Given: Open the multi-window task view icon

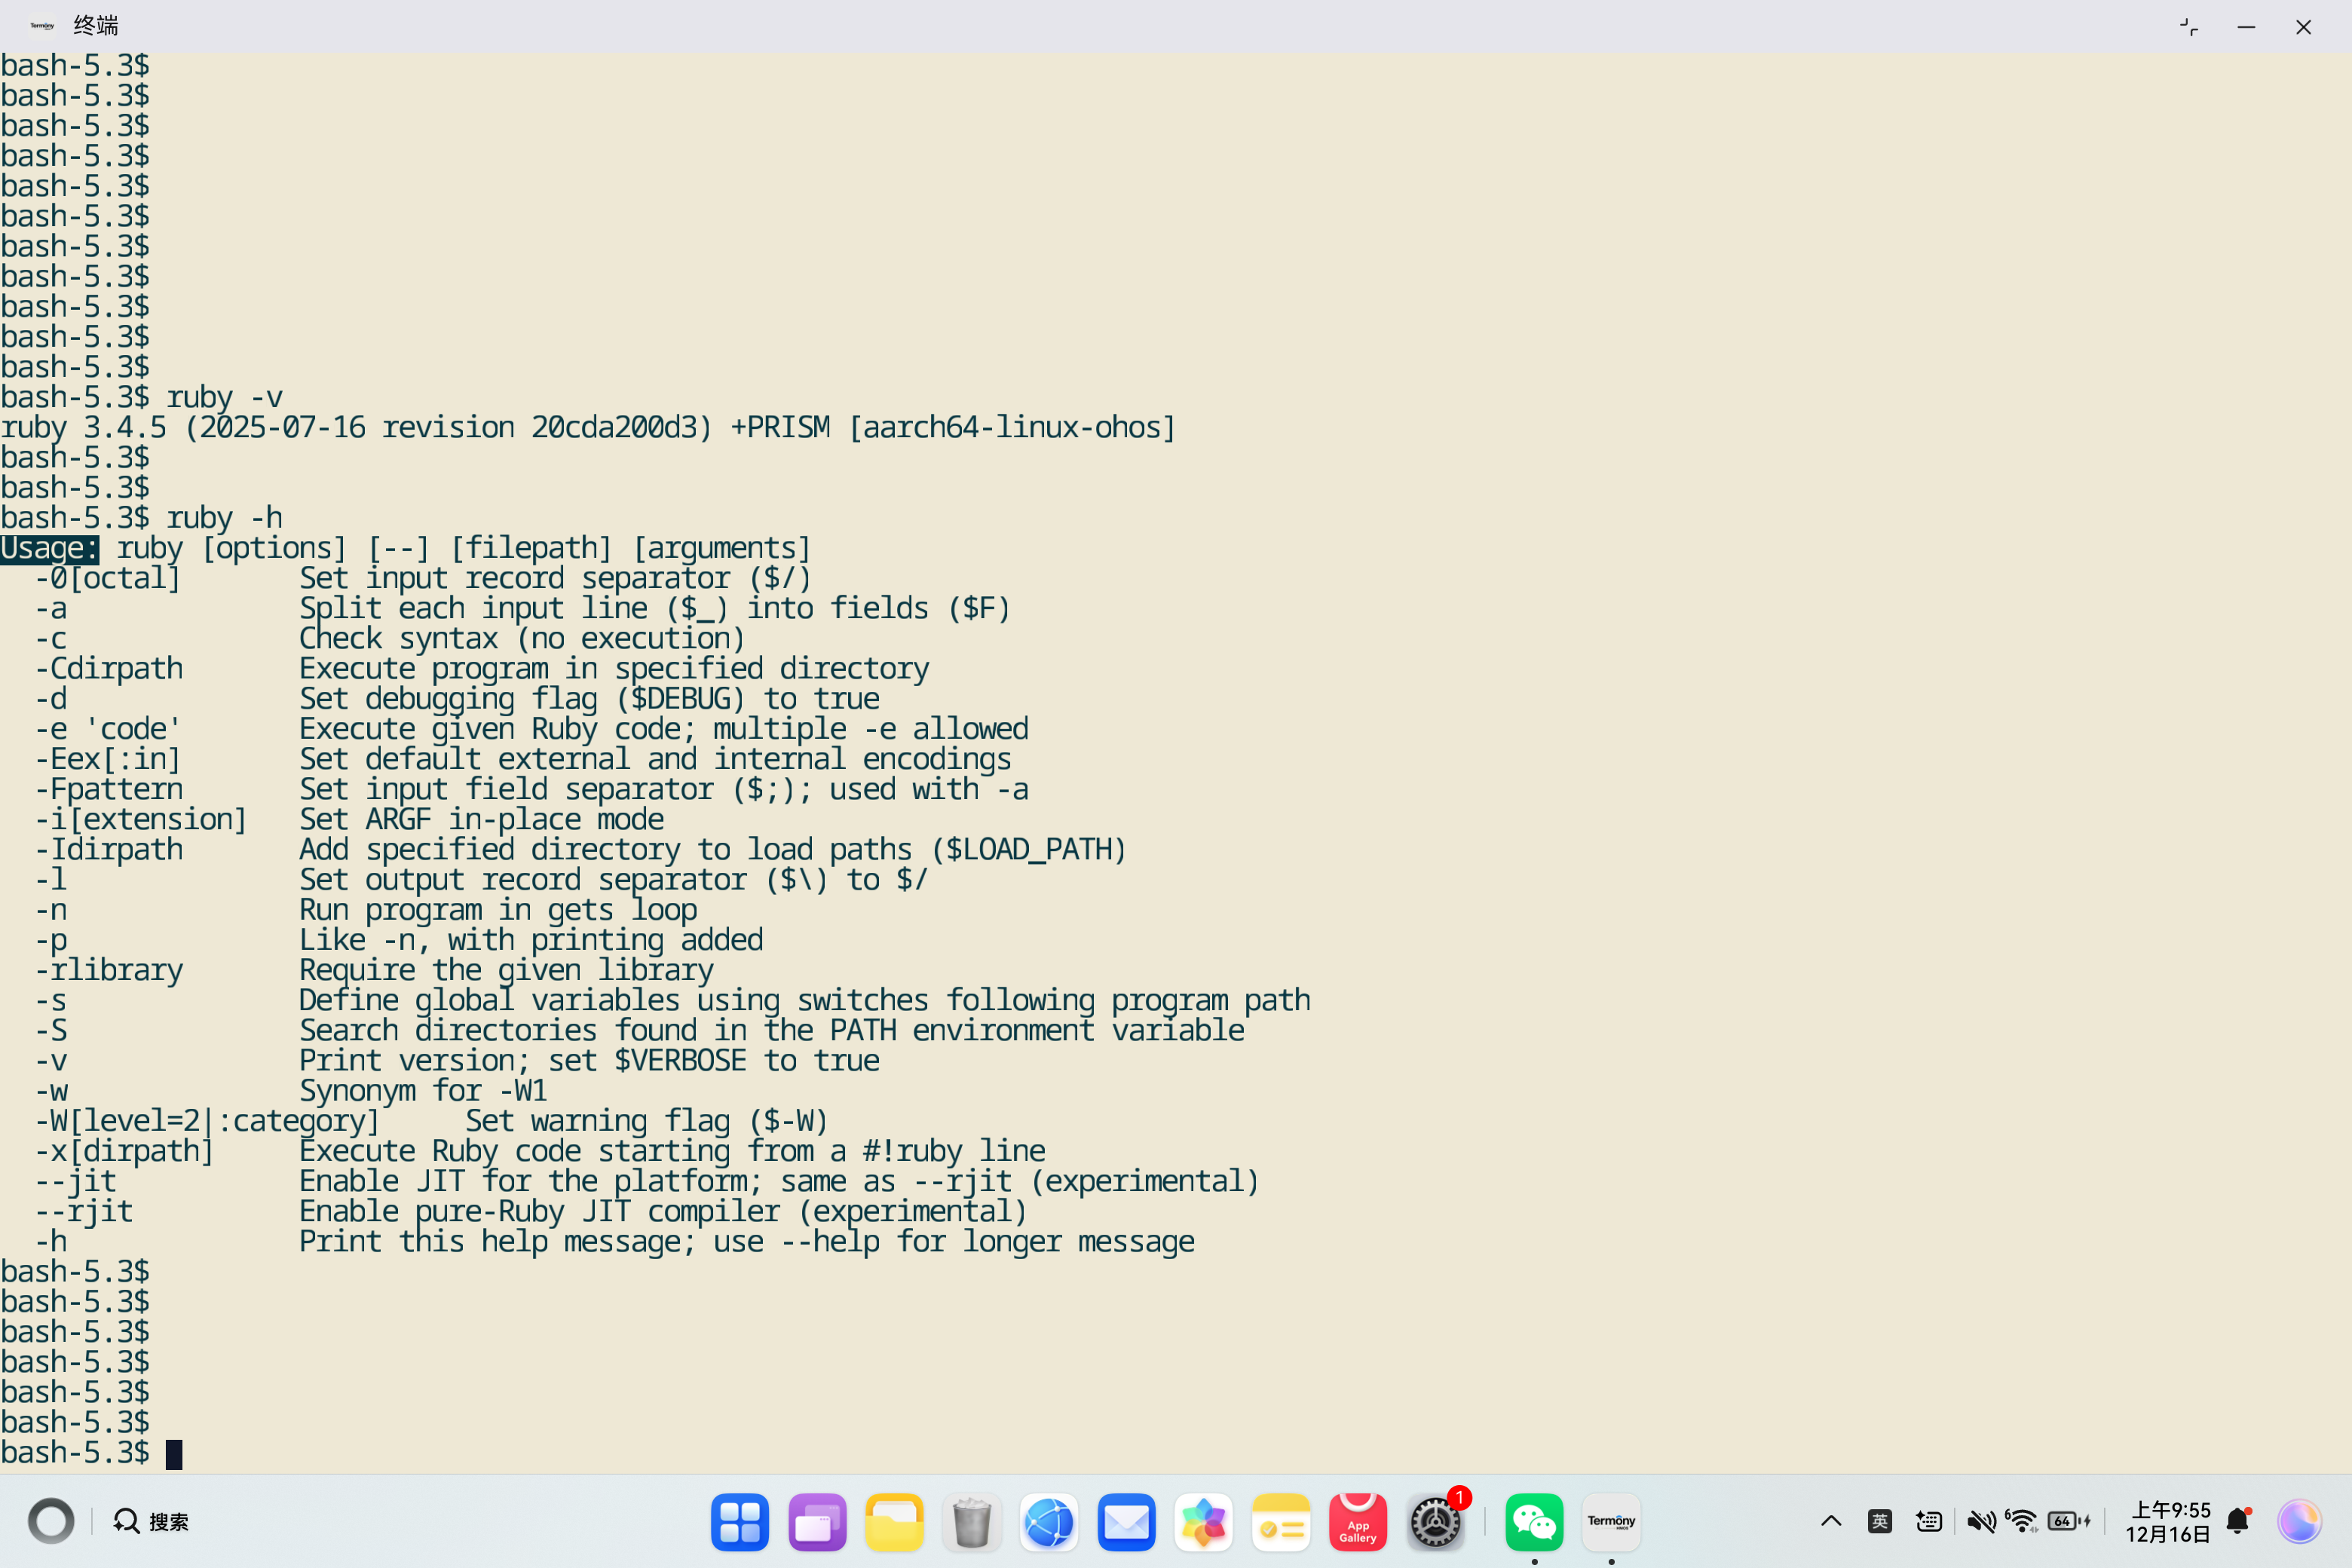Looking at the screenshot, I should tap(816, 1522).
